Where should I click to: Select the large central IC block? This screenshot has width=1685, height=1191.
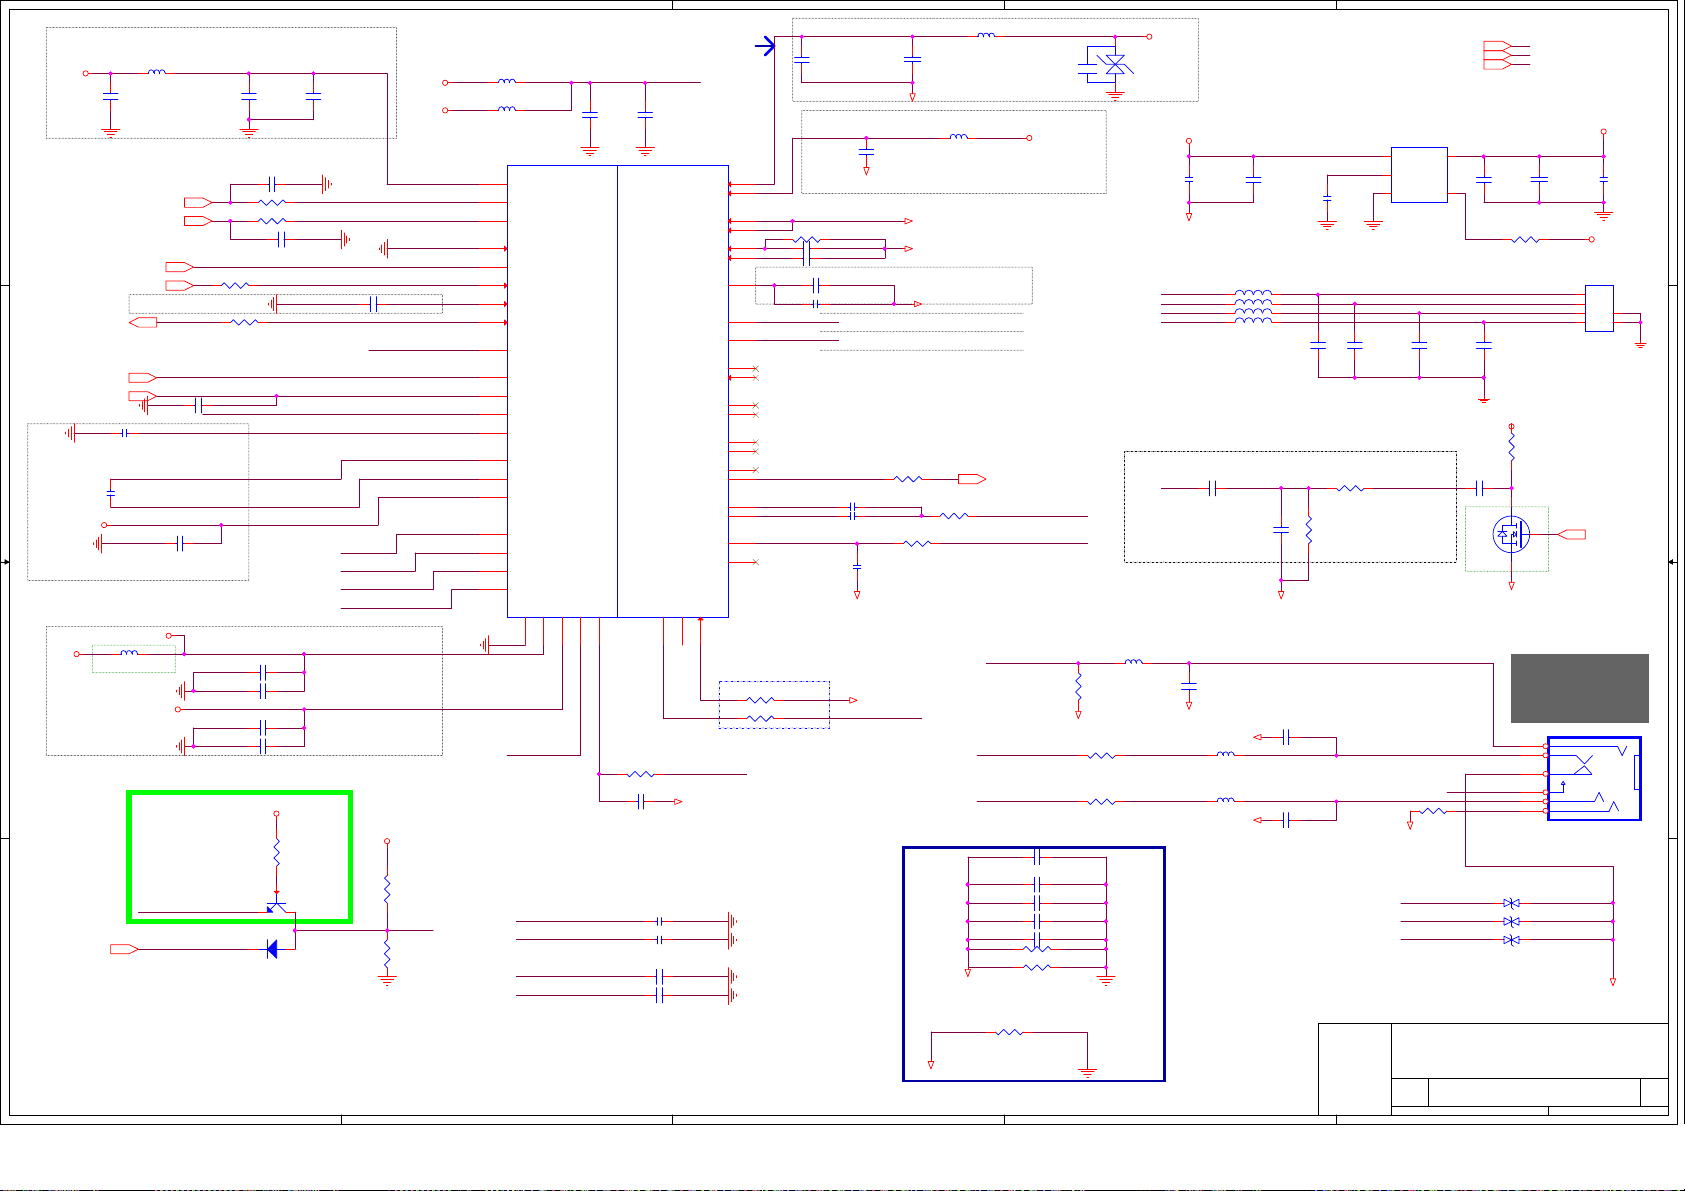coord(618,391)
